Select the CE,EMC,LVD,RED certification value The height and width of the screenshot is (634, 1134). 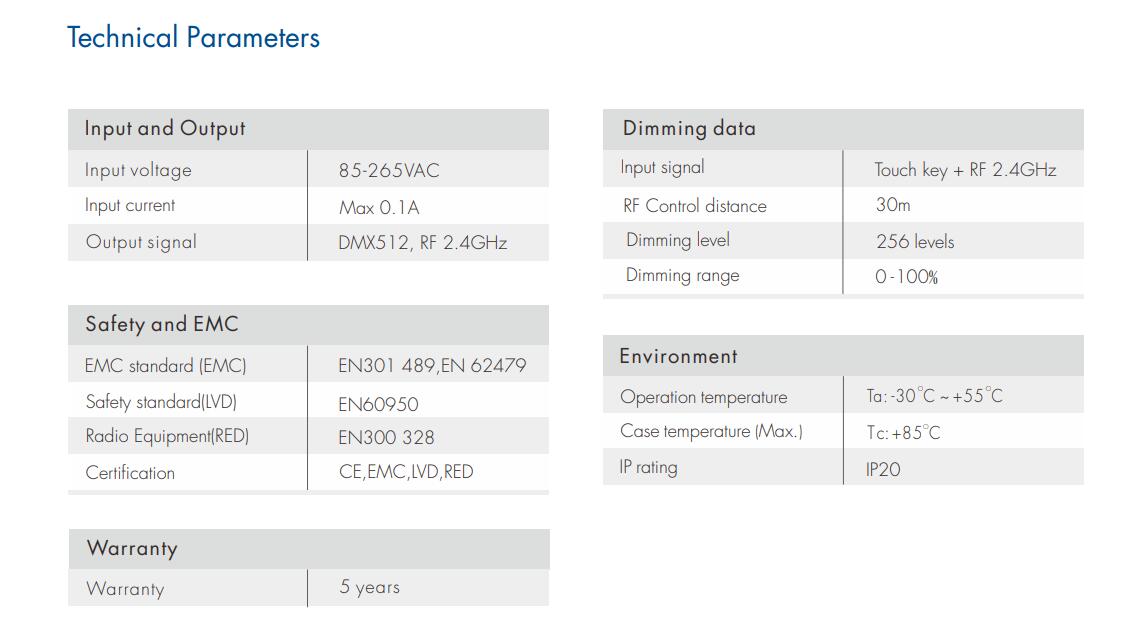[406, 472]
